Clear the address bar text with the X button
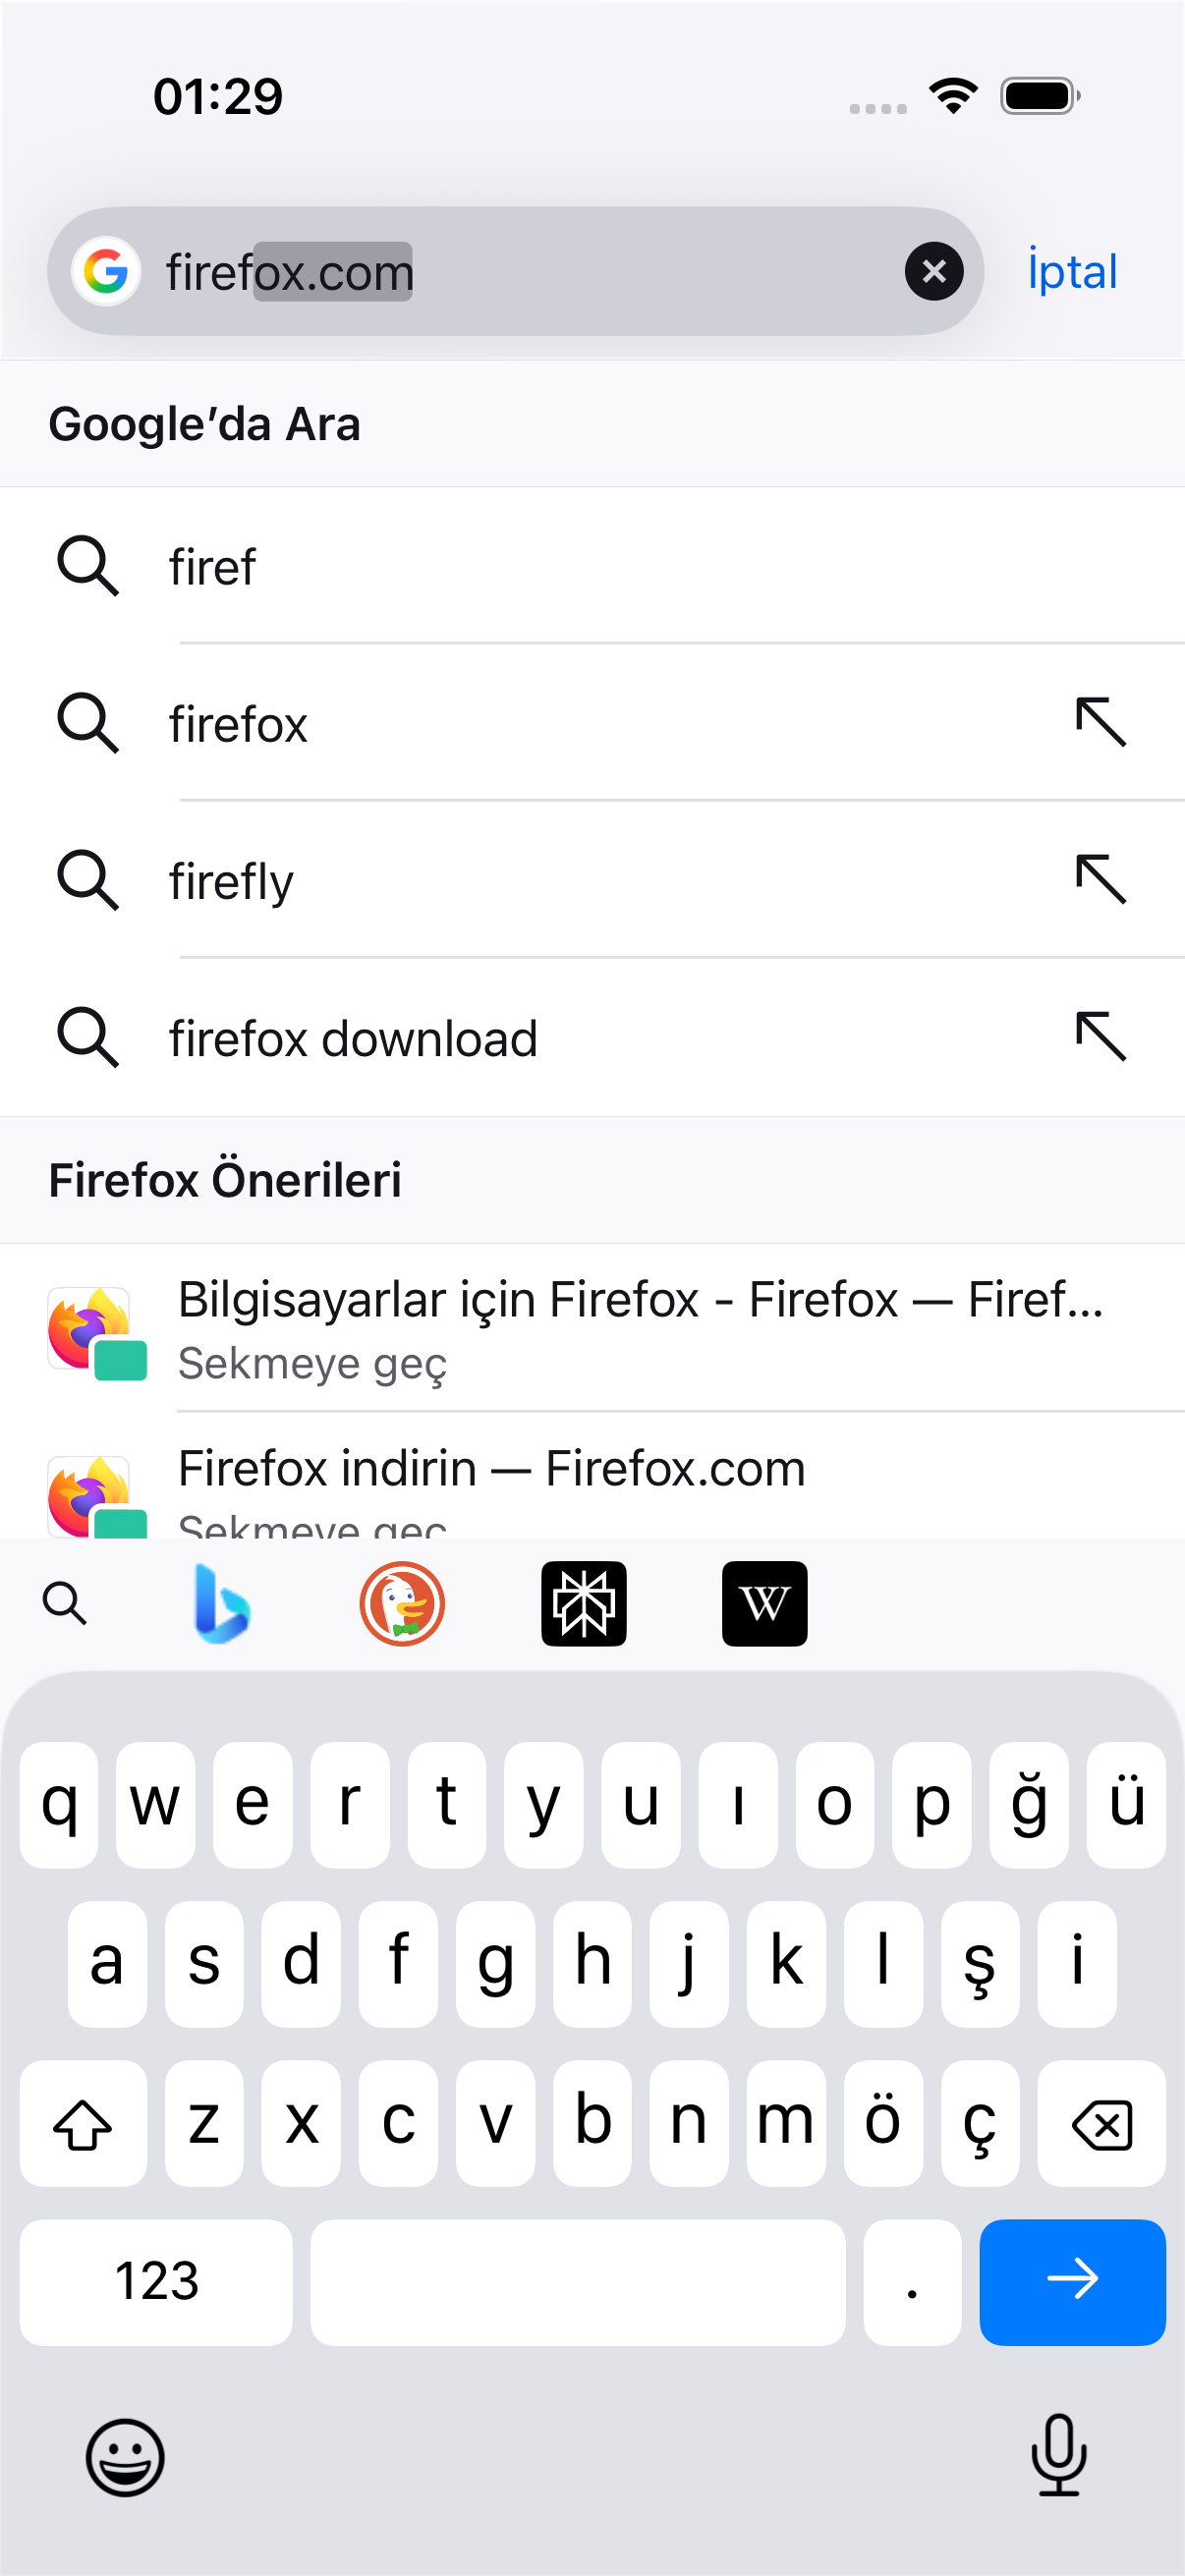Image resolution: width=1185 pixels, height=2576 pixels. point(934,271)
